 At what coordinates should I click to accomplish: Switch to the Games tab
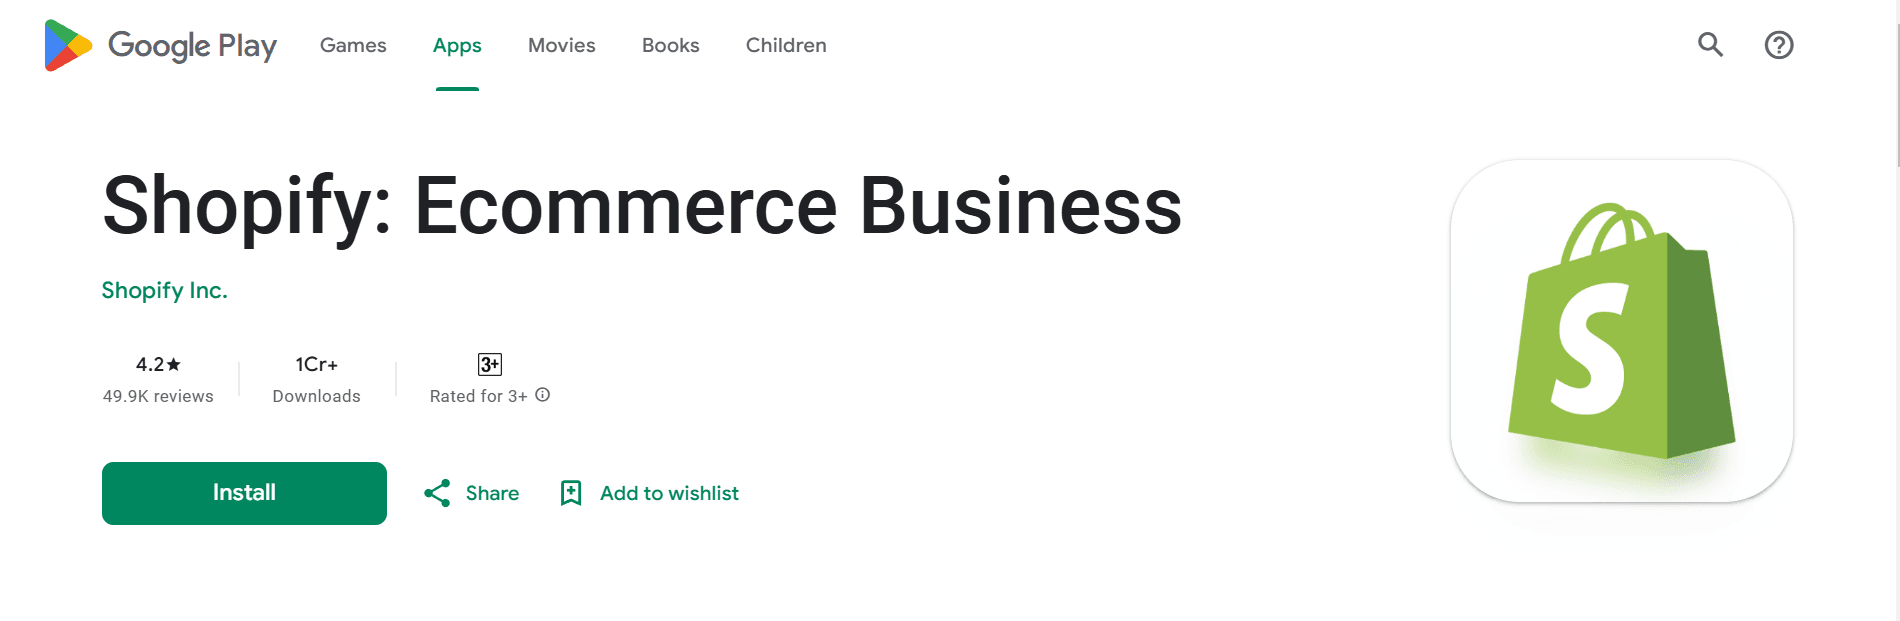352,45
